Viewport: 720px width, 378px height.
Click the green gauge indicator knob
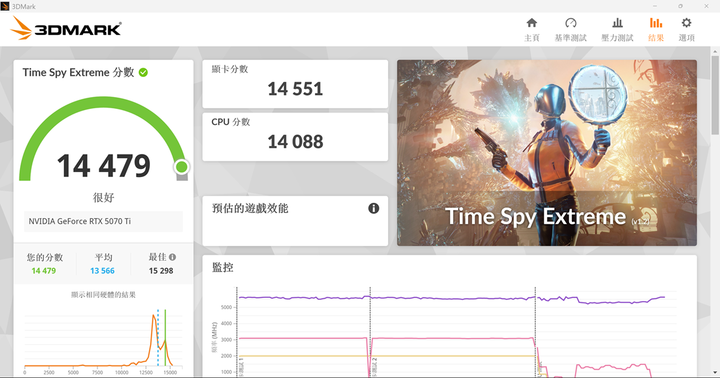click(181, 167)
